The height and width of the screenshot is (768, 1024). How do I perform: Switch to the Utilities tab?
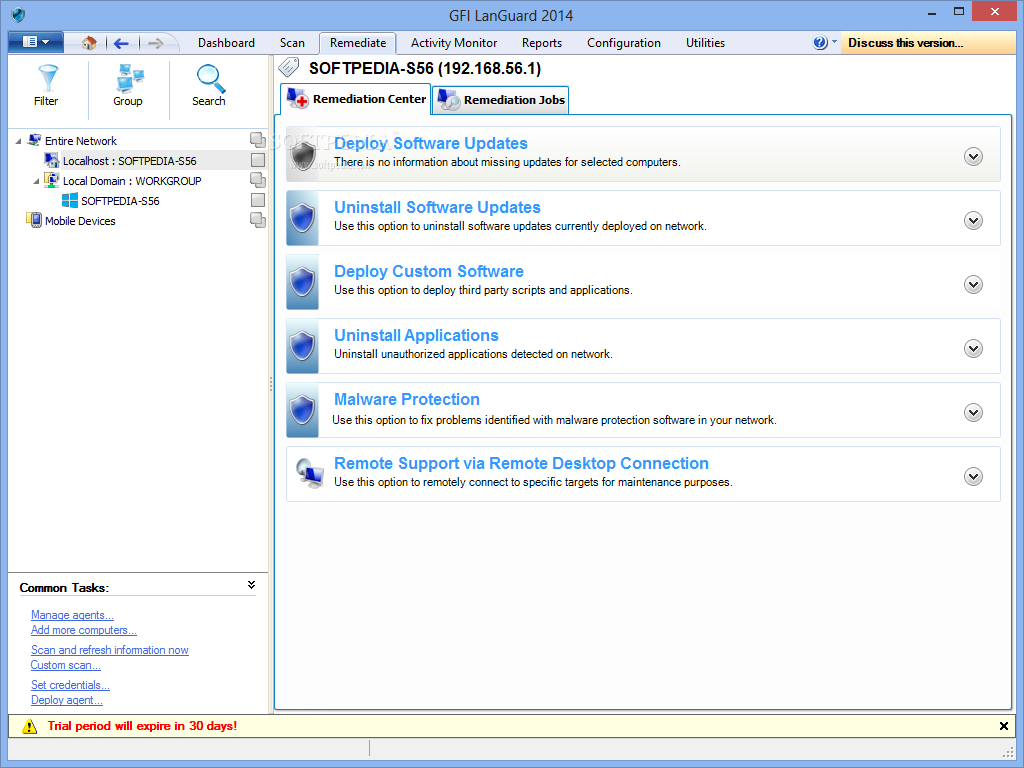click(705, 42)
